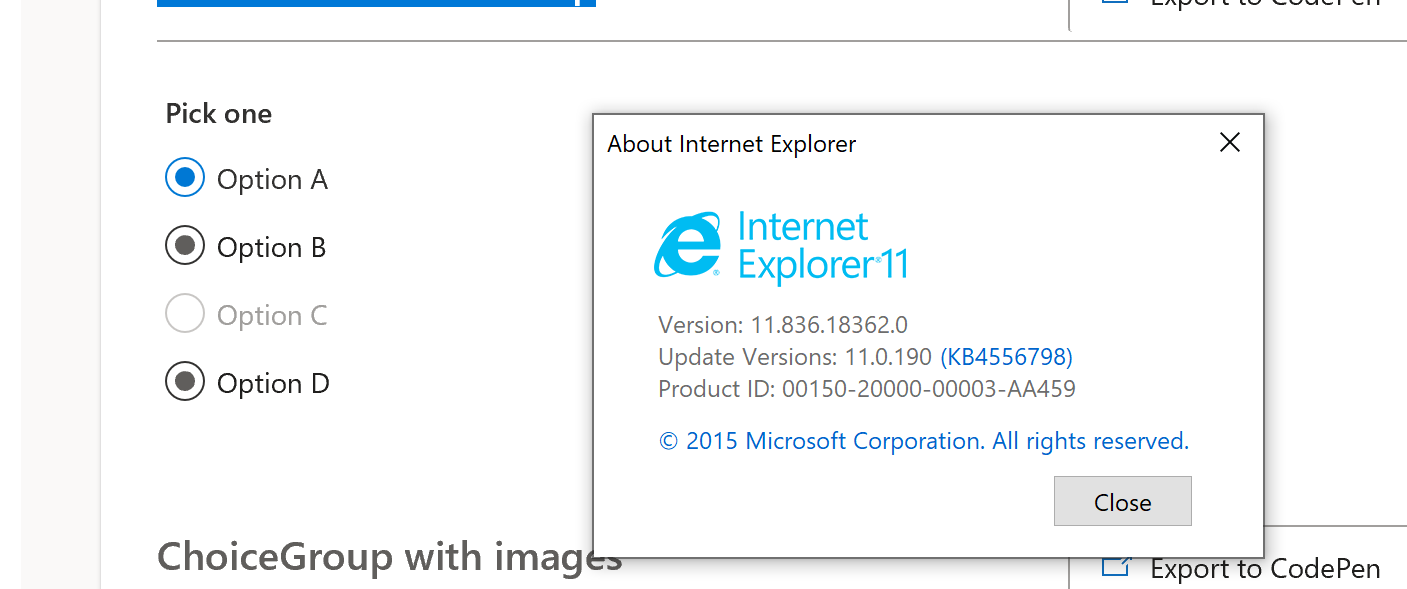Select Option D under Pick one
The height and width of the screenshot is (589, 1407).
tap(185, 382)
